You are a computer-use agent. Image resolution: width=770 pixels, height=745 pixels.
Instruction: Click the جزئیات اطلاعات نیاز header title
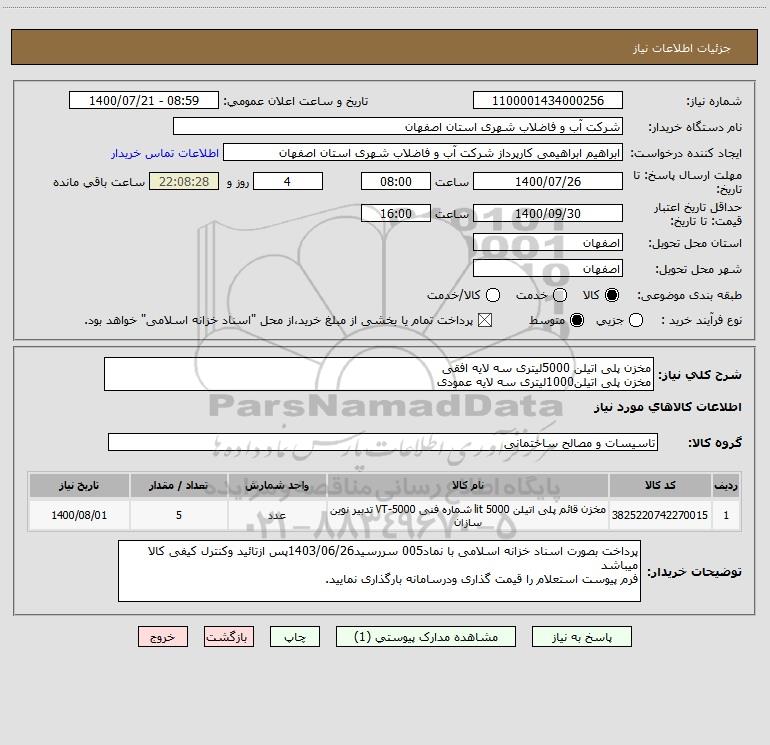coord(682,48)
